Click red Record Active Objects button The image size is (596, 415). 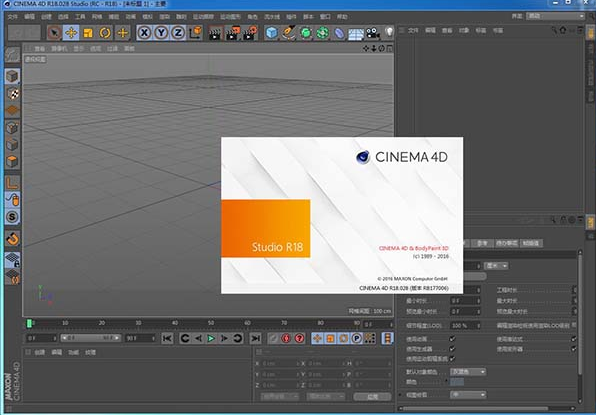click(x=286, y=338)
